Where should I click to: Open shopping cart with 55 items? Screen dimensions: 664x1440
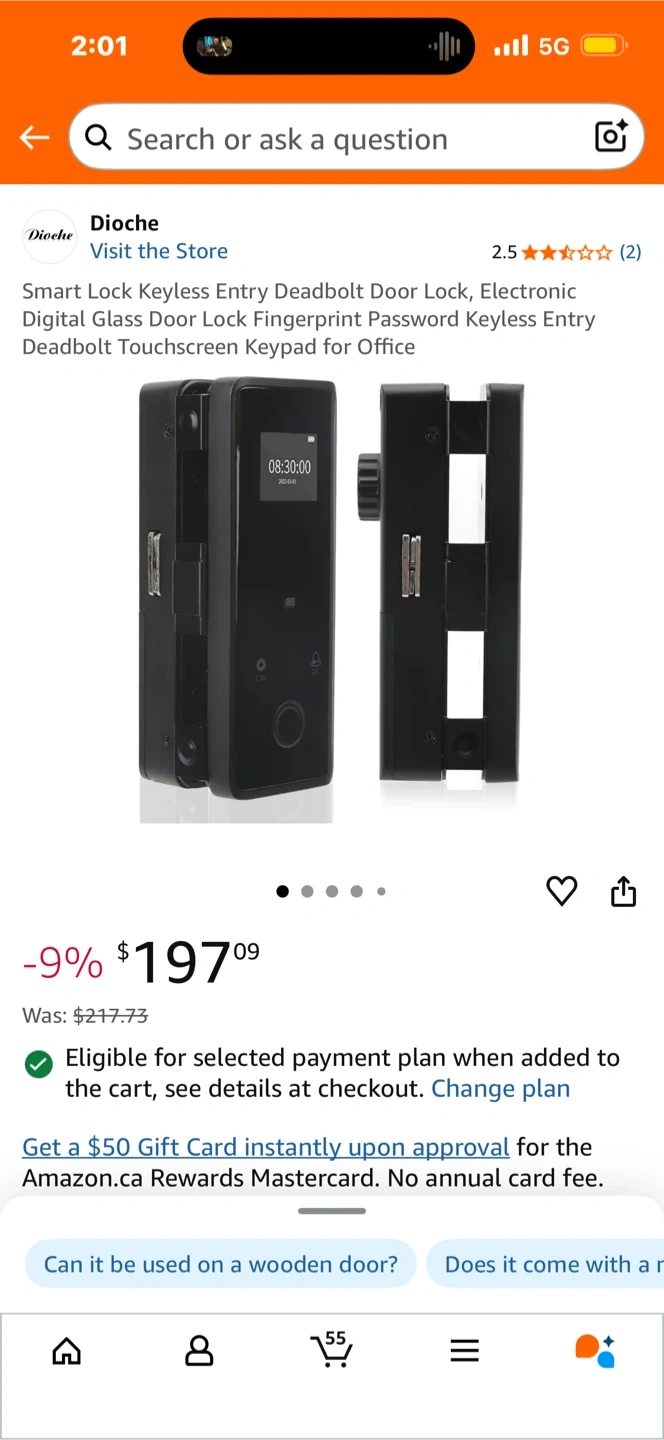(331, 1349)
